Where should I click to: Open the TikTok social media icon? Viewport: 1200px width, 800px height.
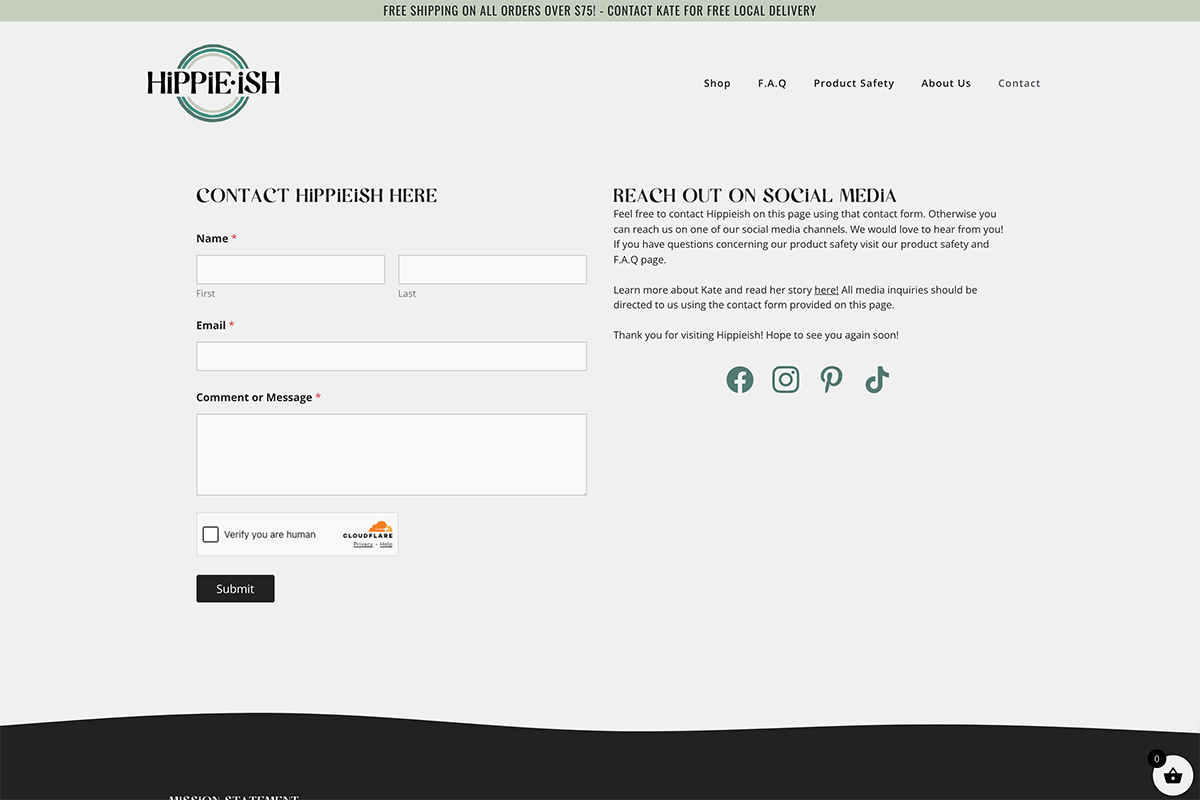pos(877,380)
